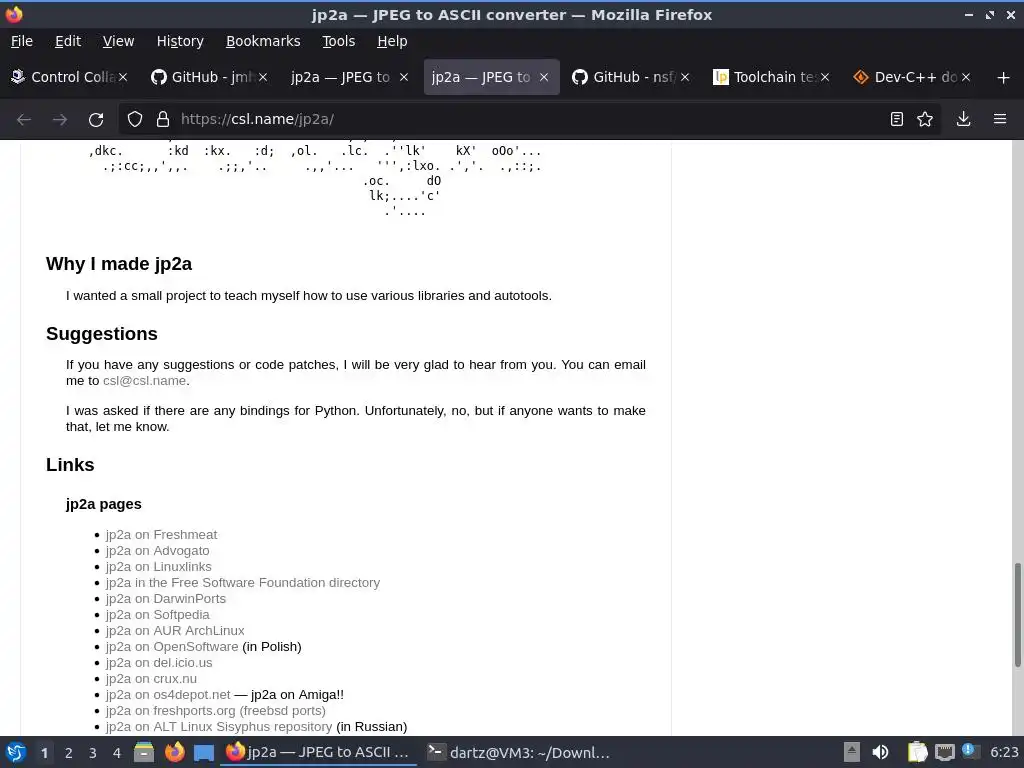Switch to dartz@VM3 terminal window
Viewport: 1024px width, 768px height.
[x=518, y=752]
